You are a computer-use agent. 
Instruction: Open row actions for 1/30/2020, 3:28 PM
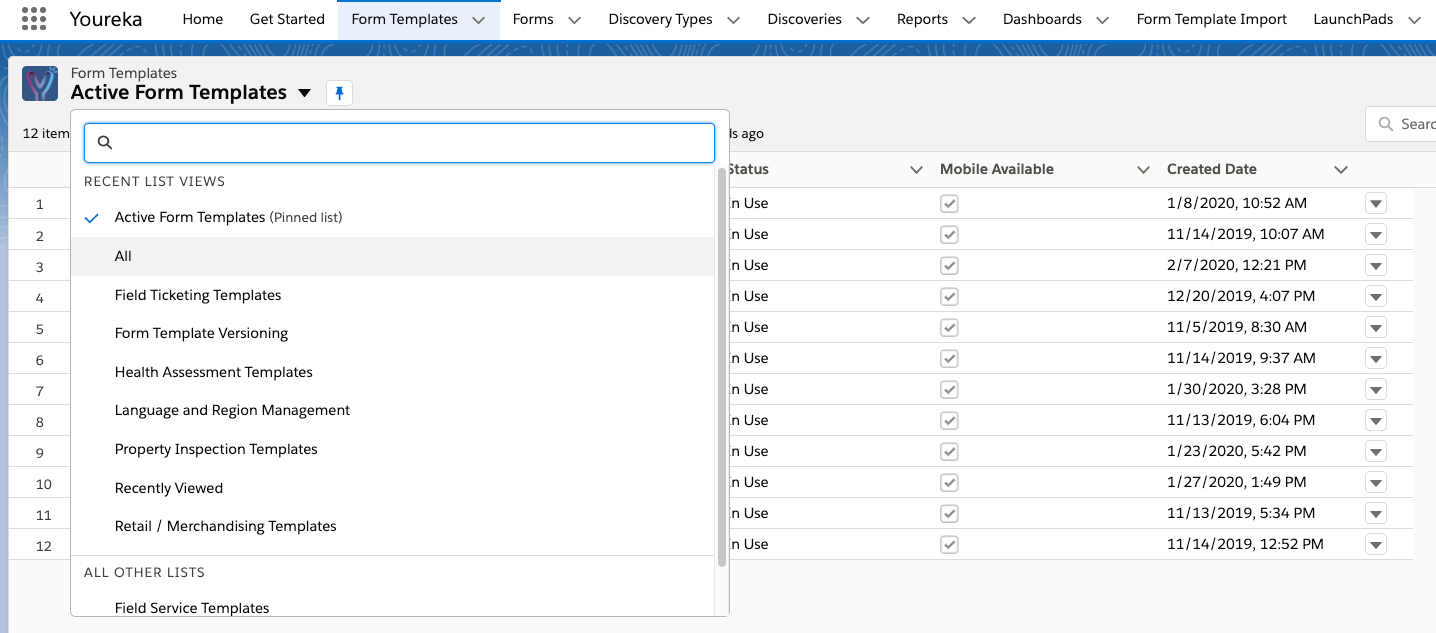pos(1376,389)
